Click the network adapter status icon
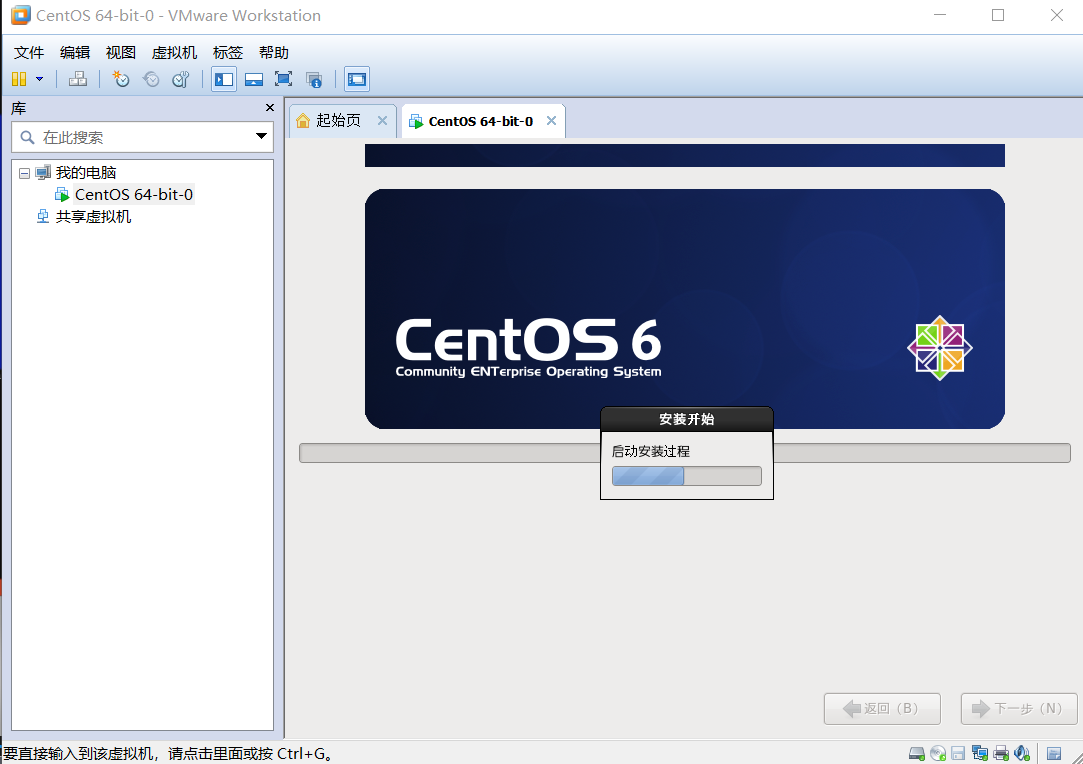1083x764 pixels. [979, 754]
